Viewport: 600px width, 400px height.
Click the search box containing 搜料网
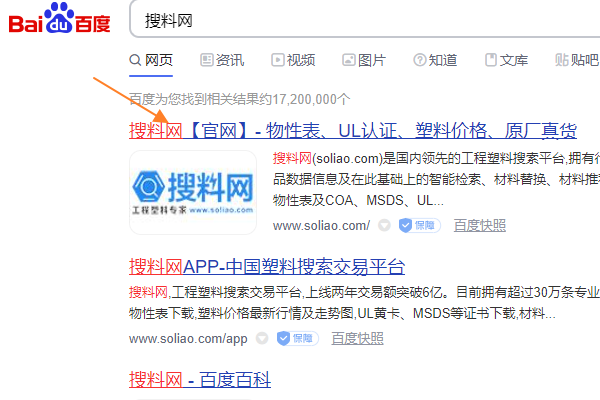[365, 19]
